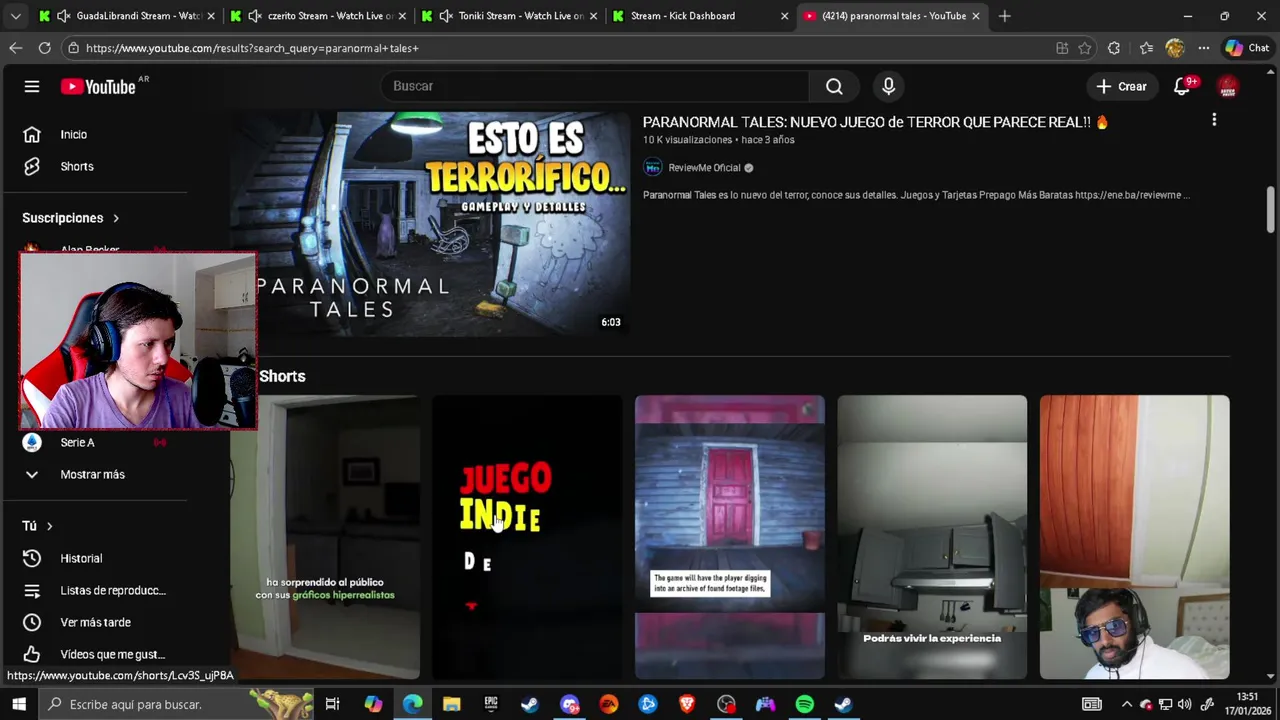1280x720 pixels.
Task: Open the short about gráficos hiperrealistas
Action: (325, 537)
